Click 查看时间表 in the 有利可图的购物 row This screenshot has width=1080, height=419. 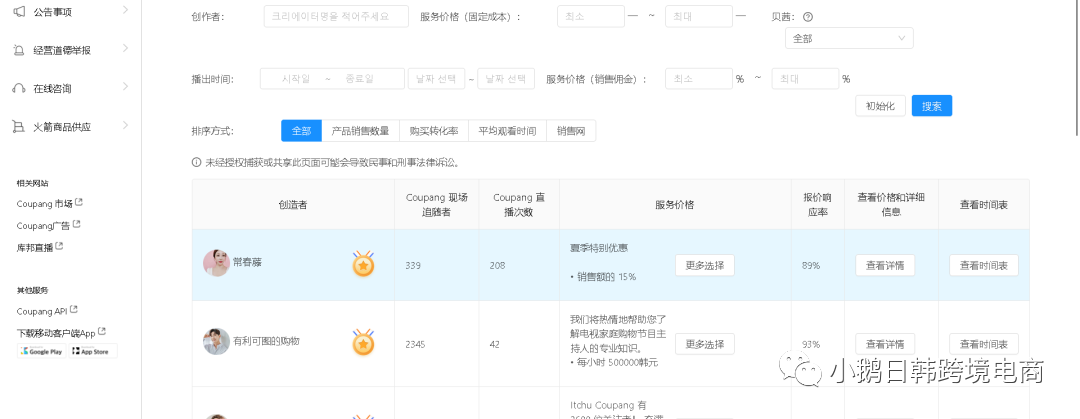pyautogui.click(x=984, y=344)
